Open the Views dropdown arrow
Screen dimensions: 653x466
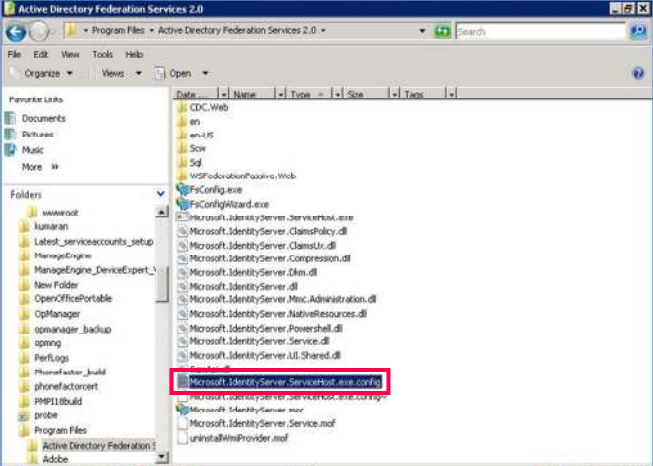click(x=138, y=74)
